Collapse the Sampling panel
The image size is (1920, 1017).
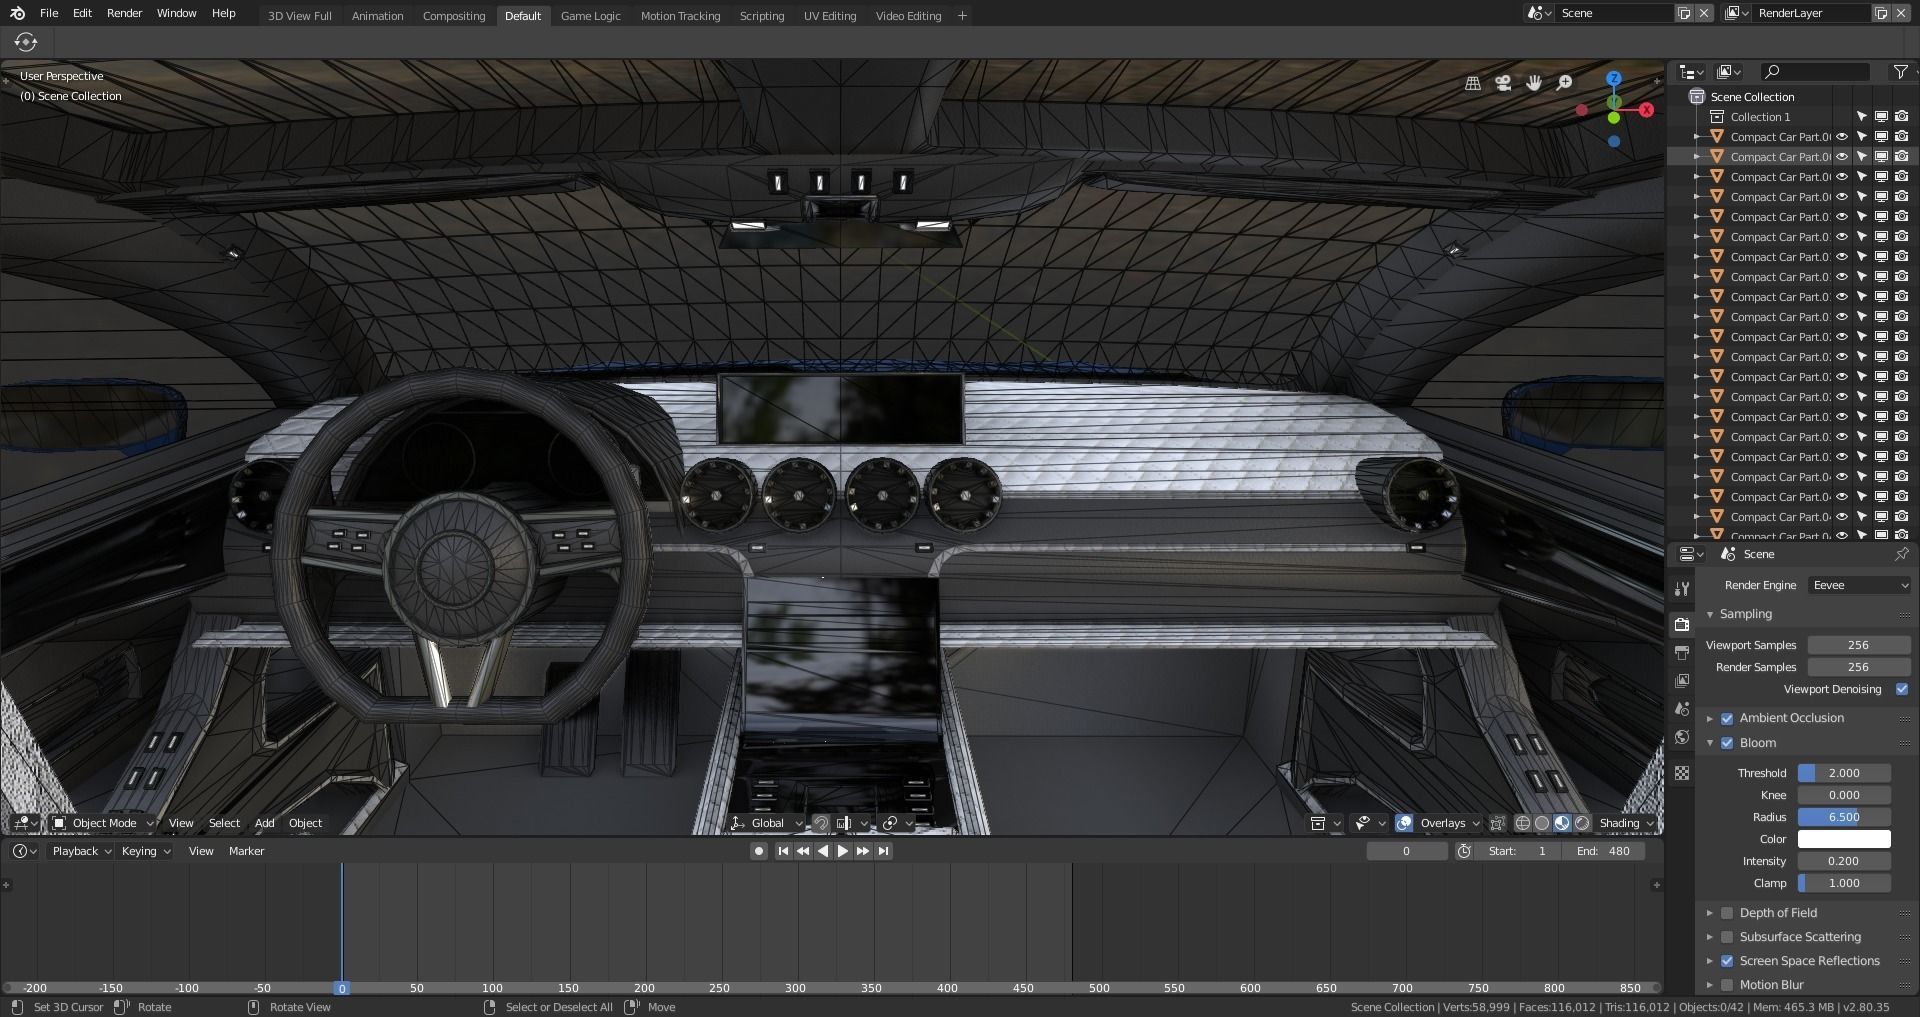1710,614
